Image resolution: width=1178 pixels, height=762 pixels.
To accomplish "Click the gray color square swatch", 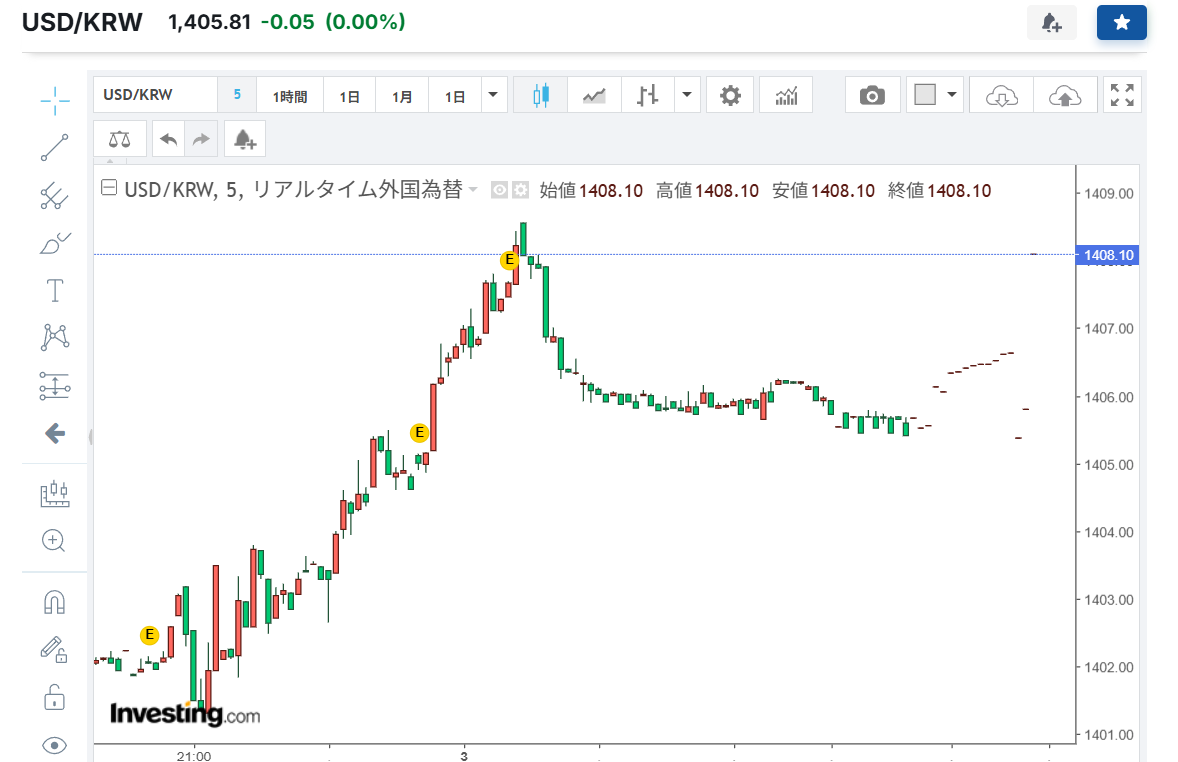I will pyautogui.click(x=925, y=96).
